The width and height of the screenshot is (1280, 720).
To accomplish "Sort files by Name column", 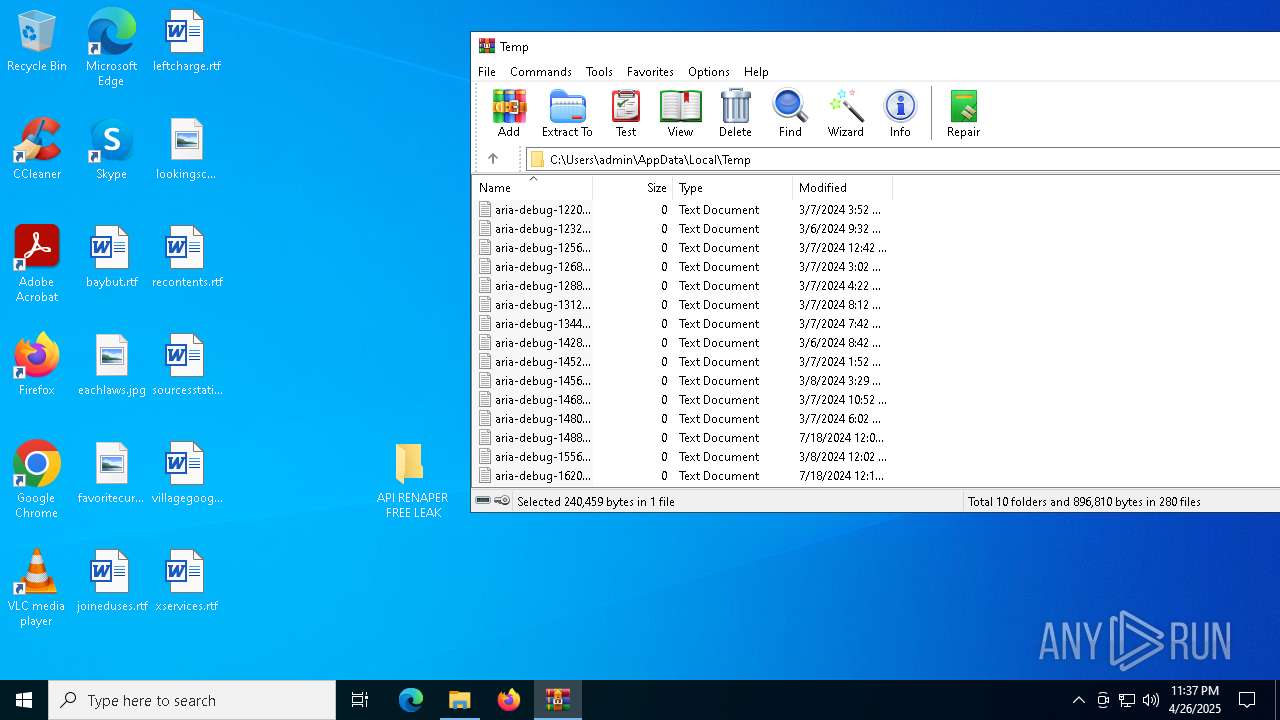I will click(533, 188).
